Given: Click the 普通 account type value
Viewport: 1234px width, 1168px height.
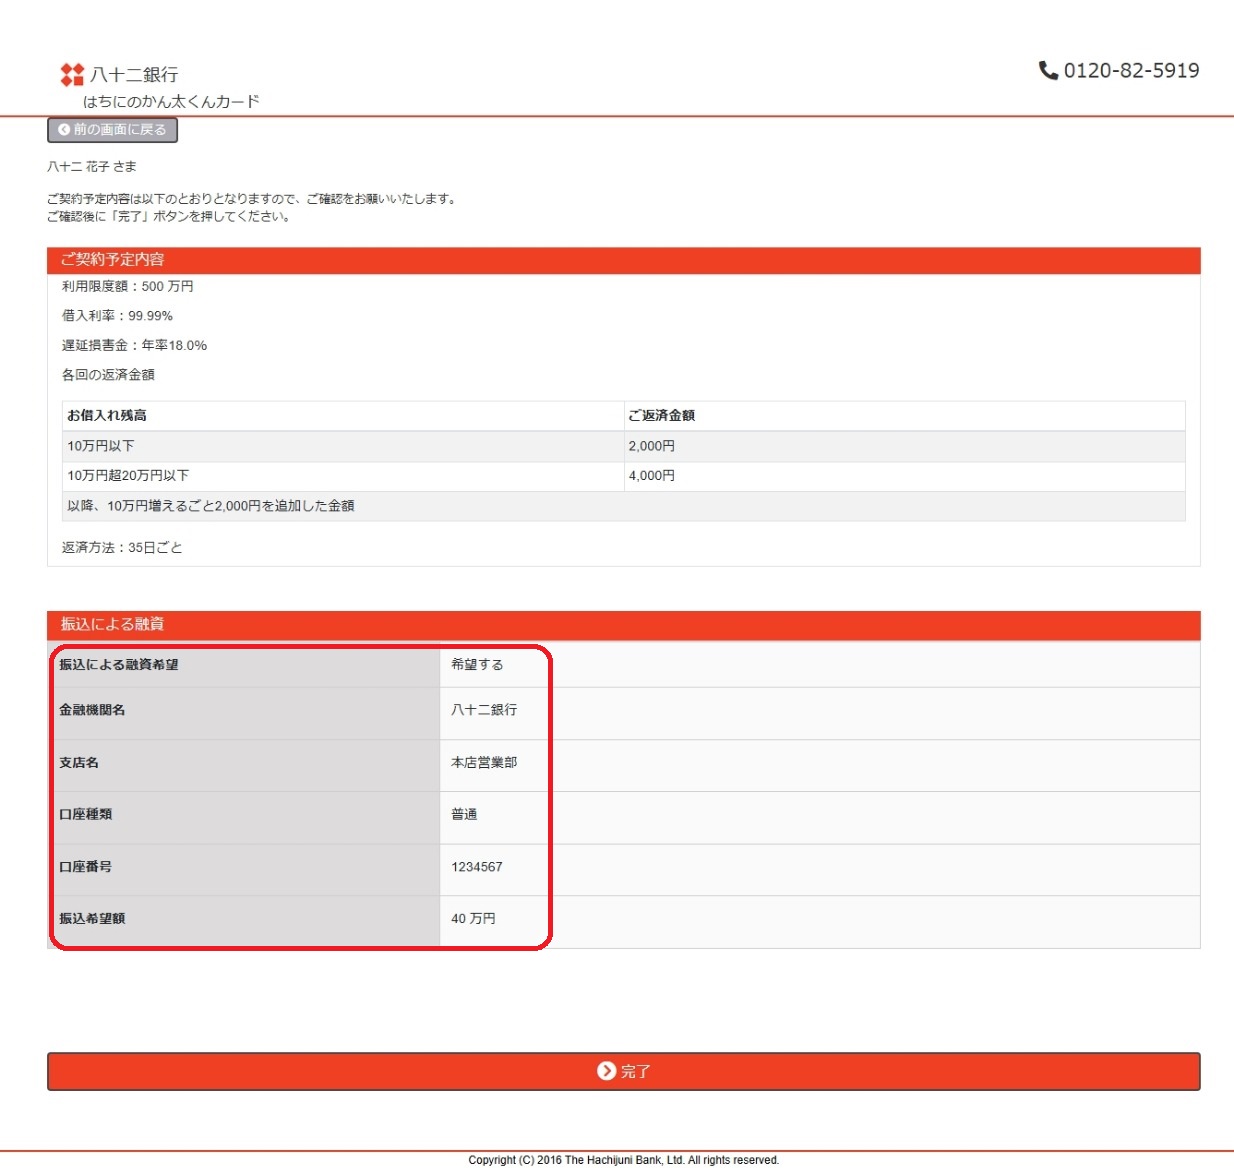Looking at the screenshot, I should (x=464, y=815).
